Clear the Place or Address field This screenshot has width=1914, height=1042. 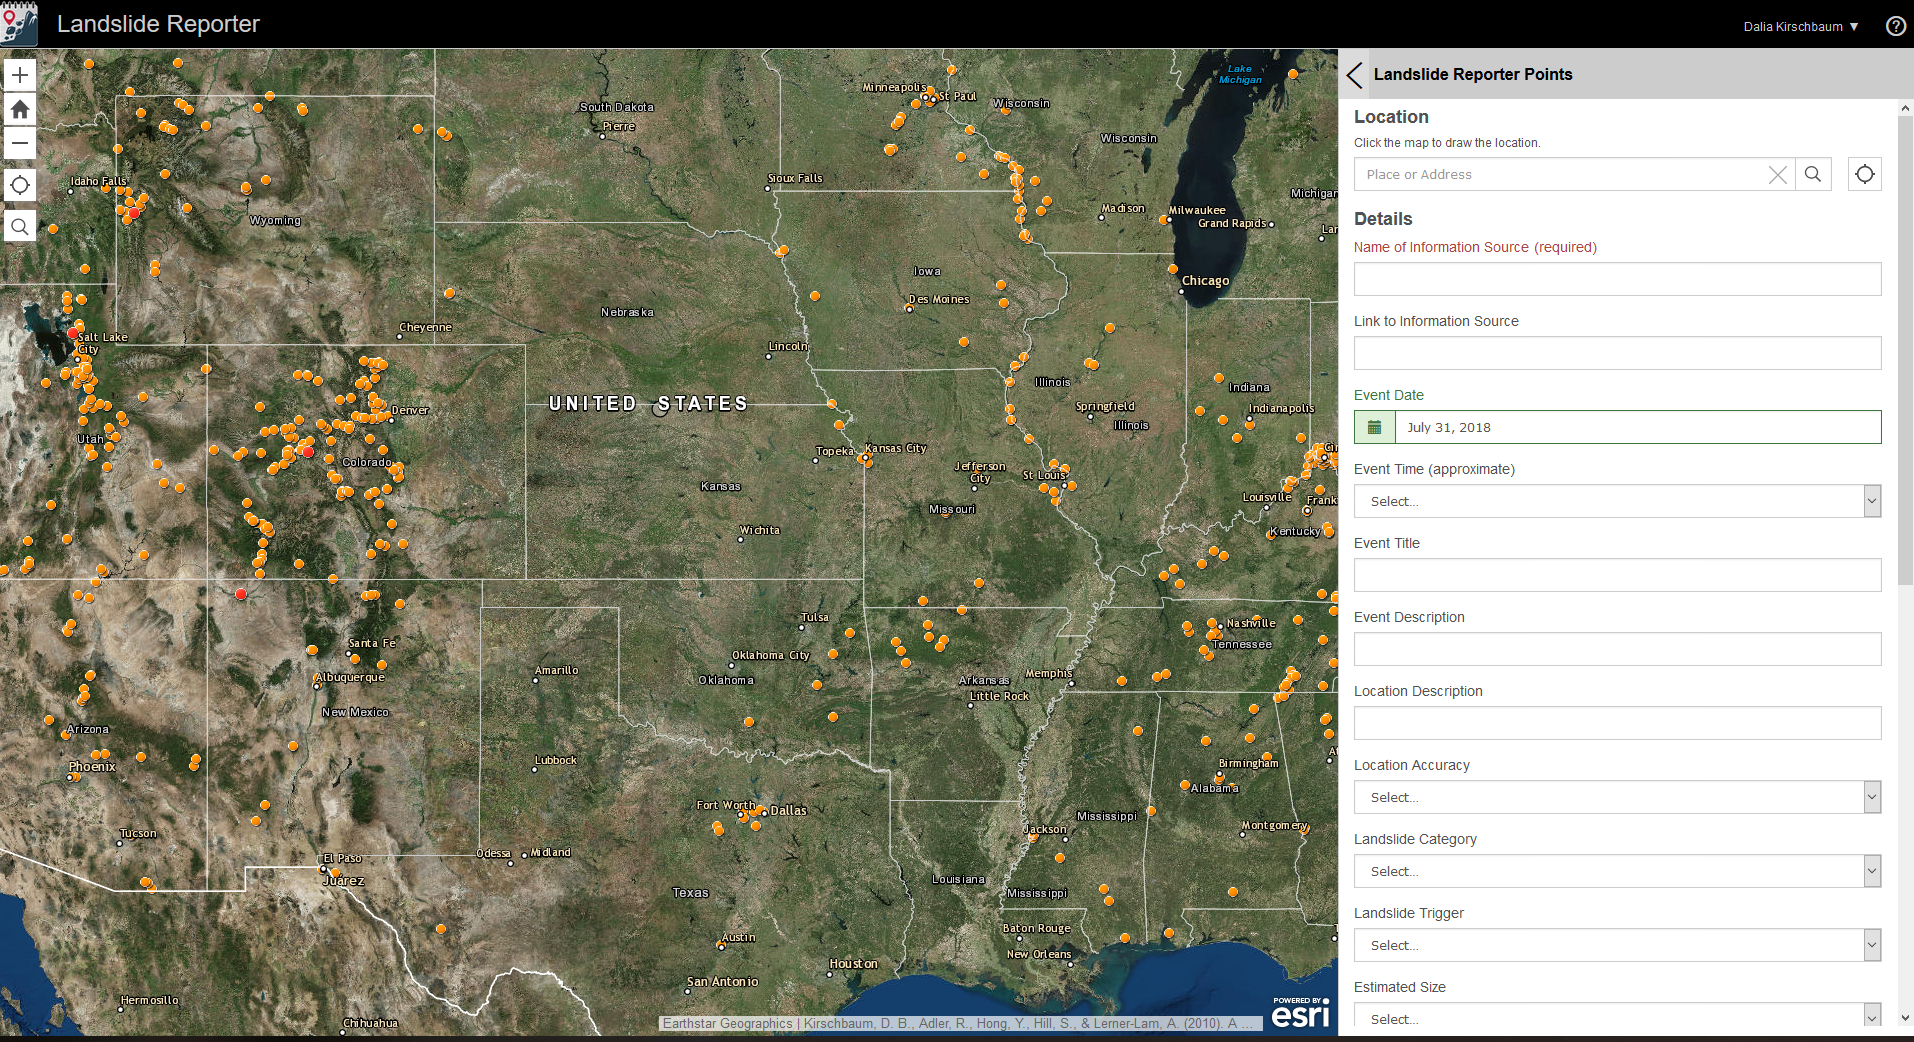1777,175
